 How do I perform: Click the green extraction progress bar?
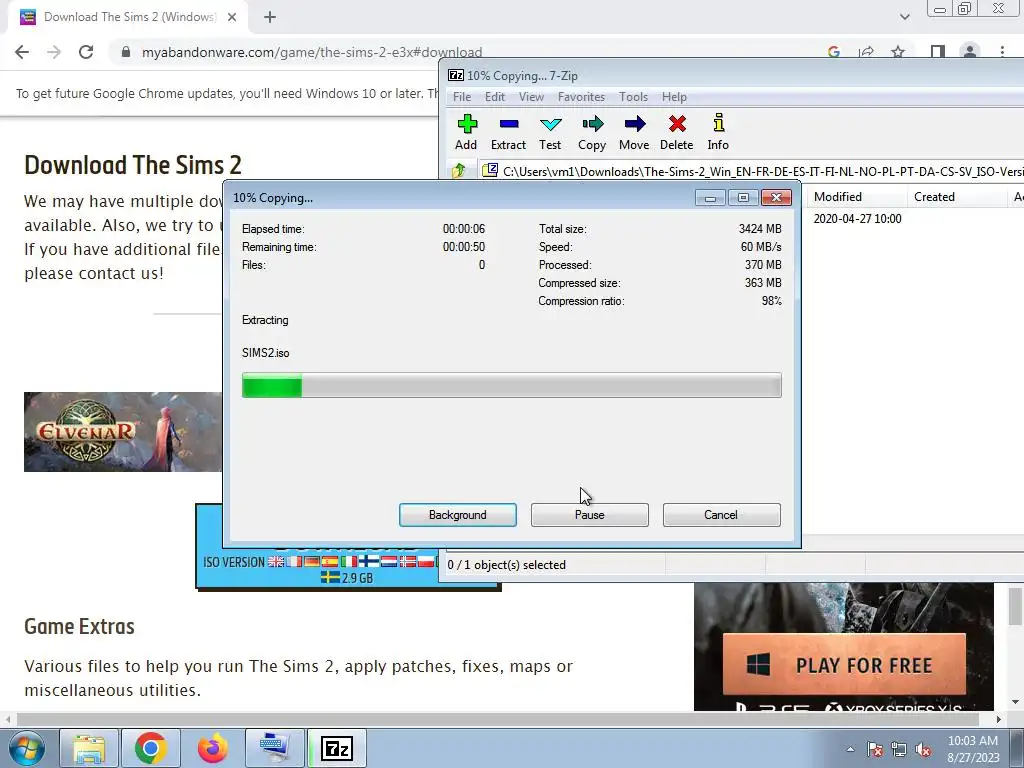pyautogui.click(x=511, y=385)
